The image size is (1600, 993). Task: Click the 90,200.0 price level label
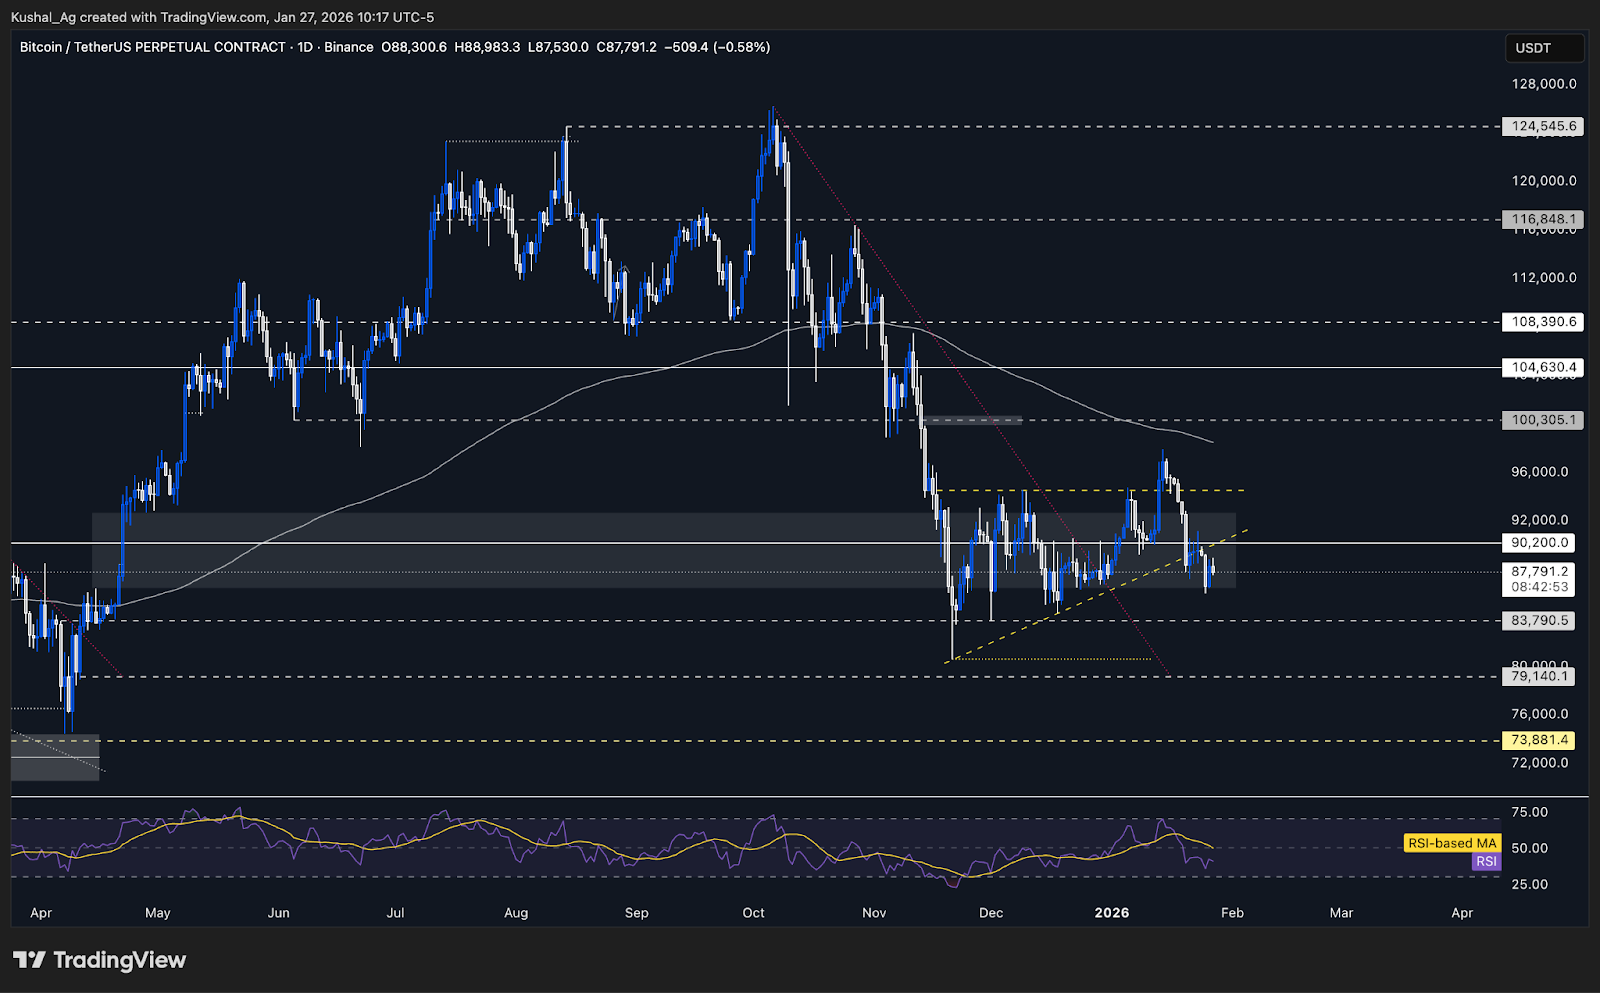pos(1538,543)
